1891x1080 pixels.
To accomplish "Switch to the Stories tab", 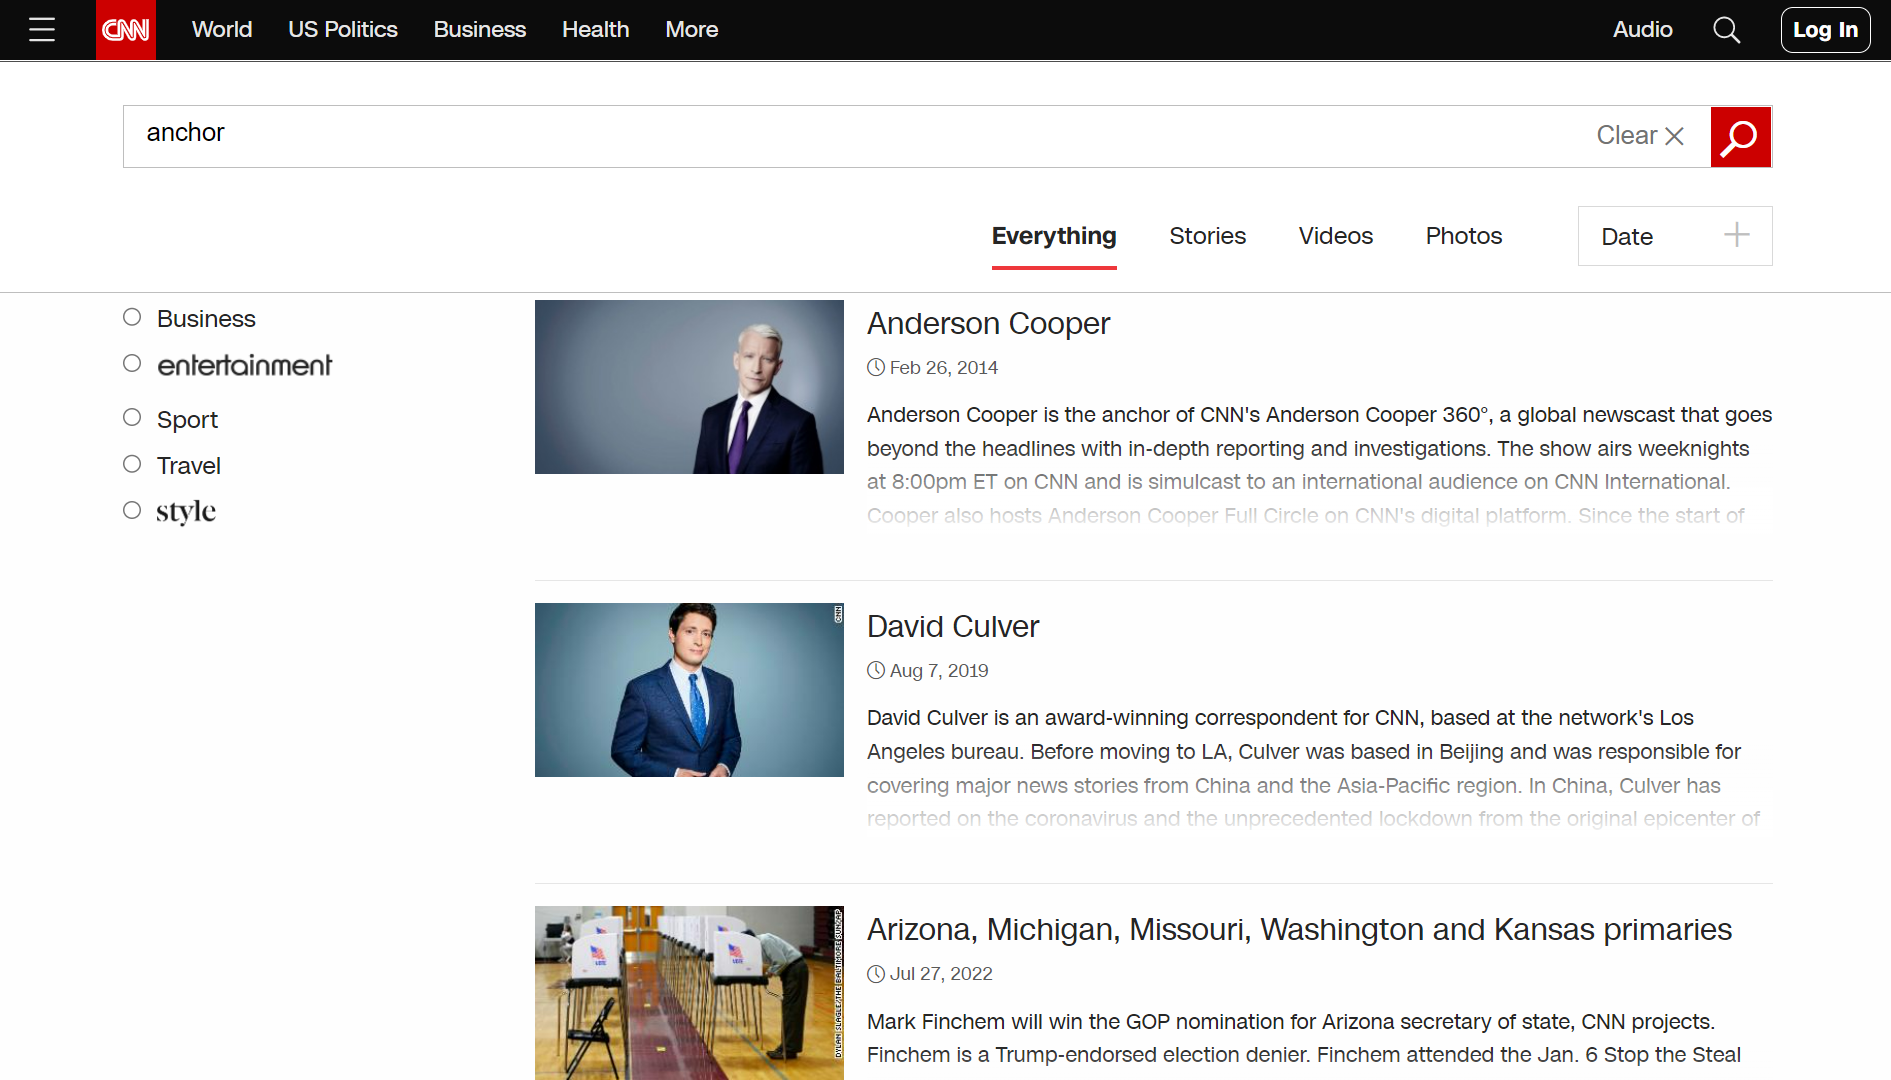I will (x=1207, y=236).
